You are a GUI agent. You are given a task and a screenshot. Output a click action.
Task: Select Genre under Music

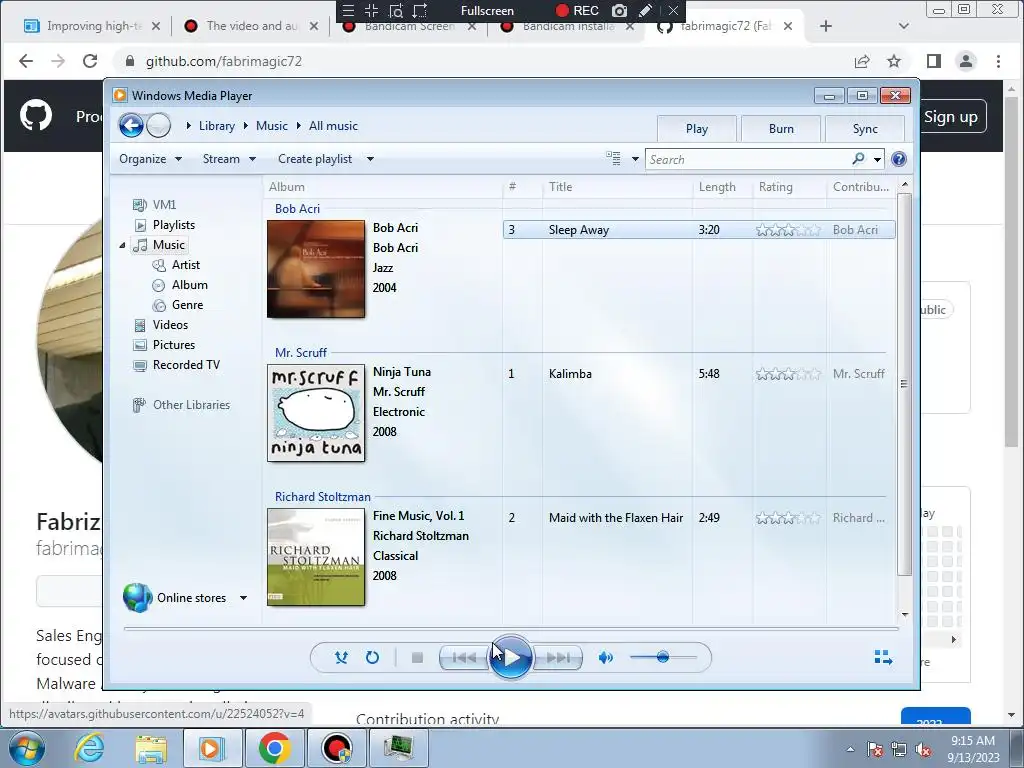(187, 305)
